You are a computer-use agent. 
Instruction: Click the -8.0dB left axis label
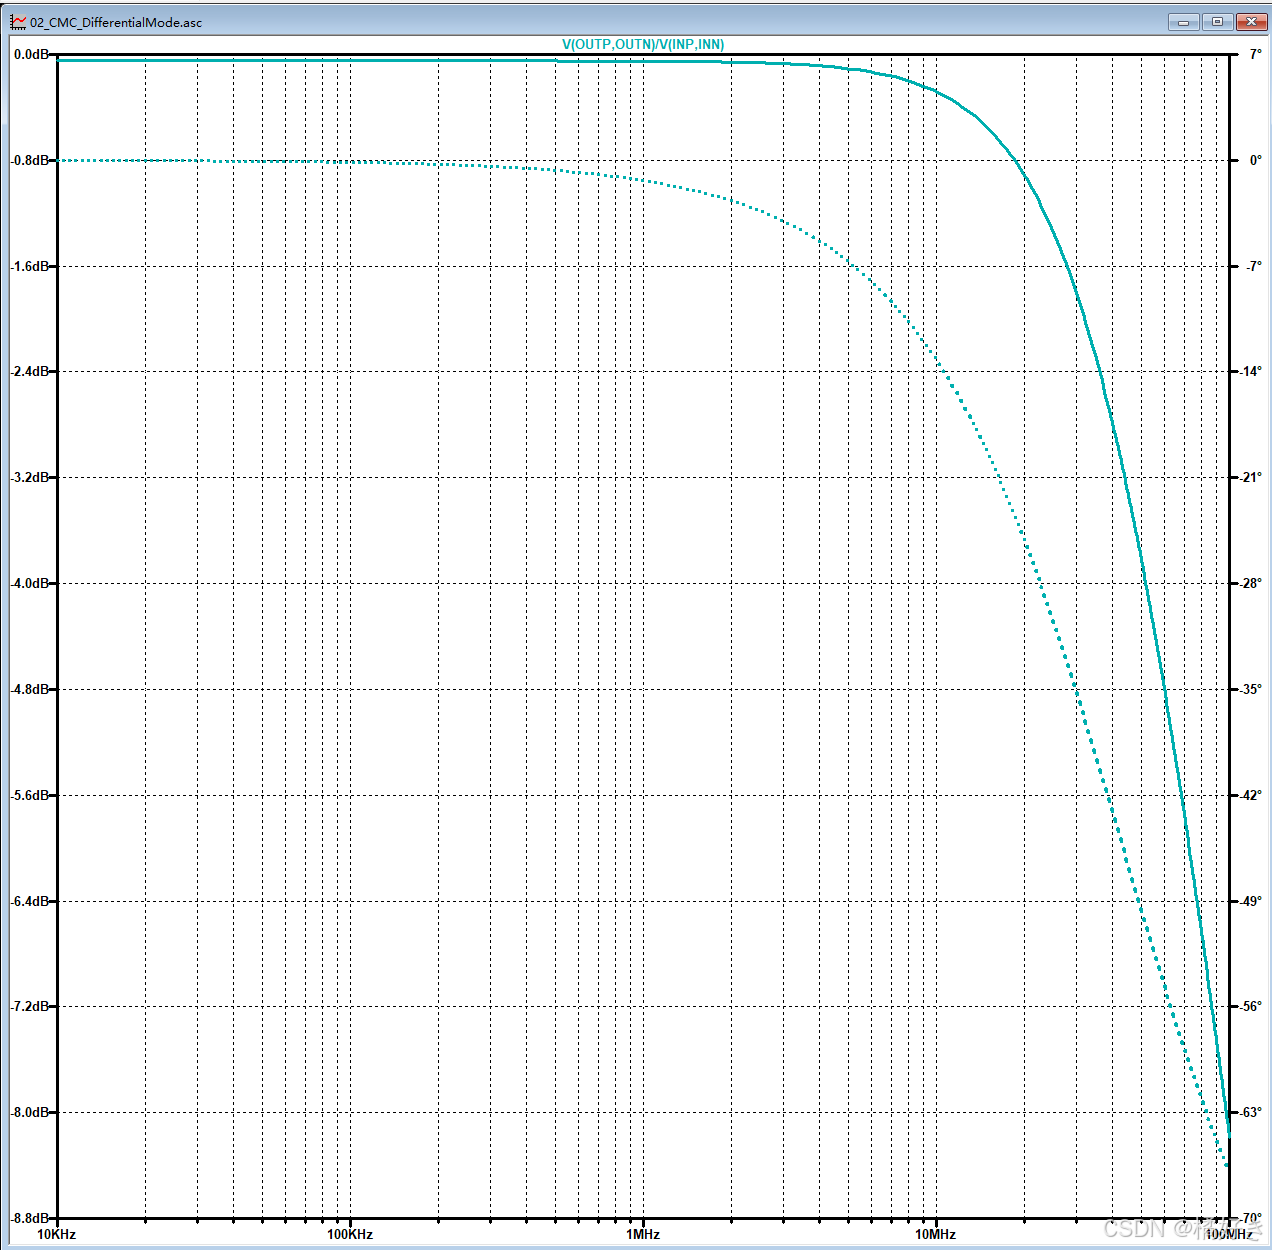coord(29,1112)
